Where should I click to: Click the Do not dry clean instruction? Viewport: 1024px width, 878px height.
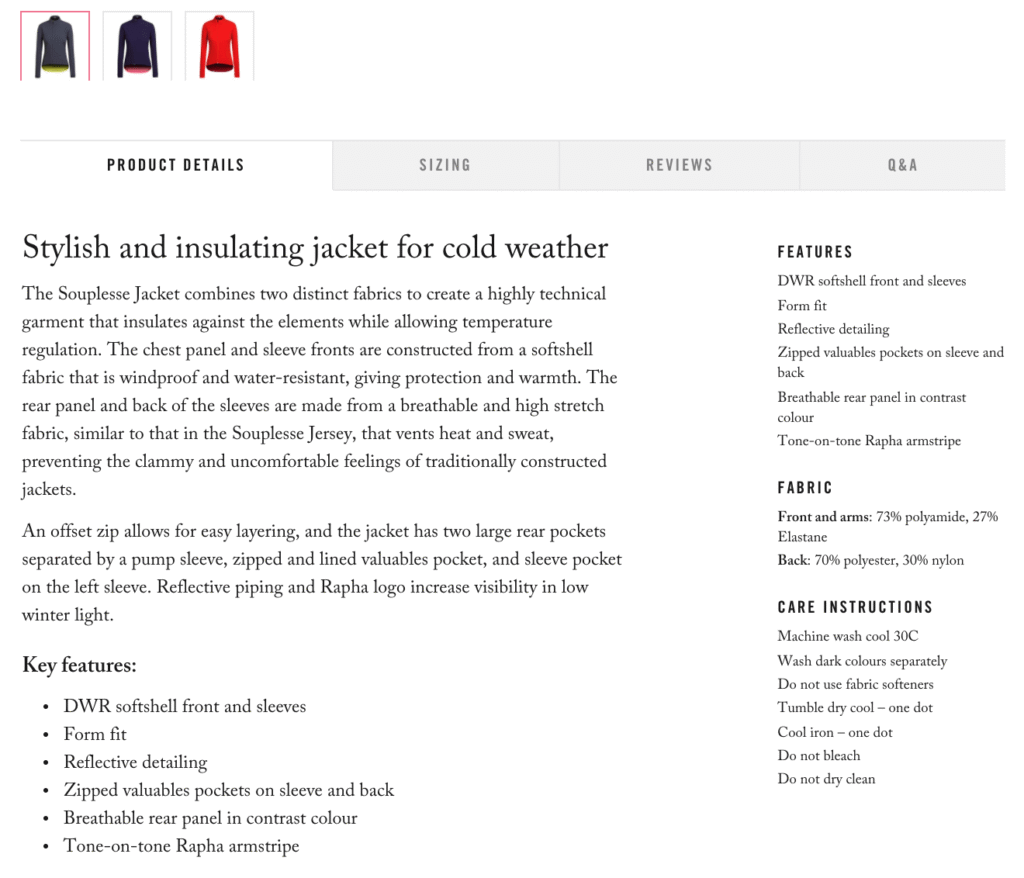[826, 779]
